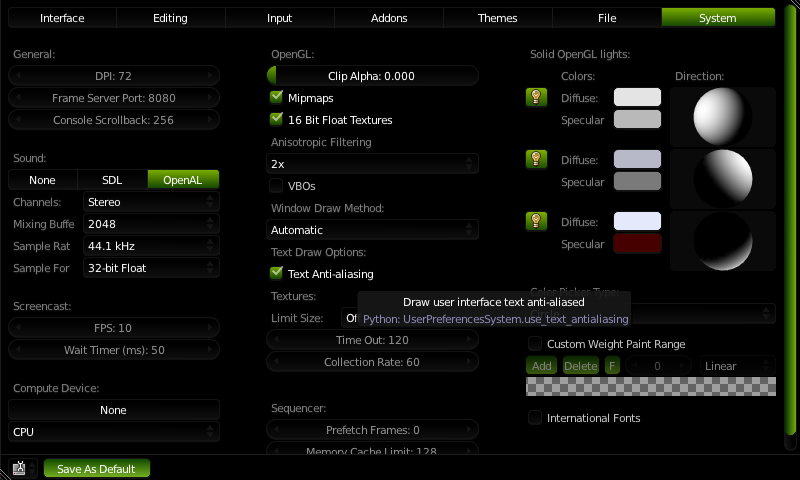
Task: Open the File preferences tab
Action: click(x=607, y=18)
